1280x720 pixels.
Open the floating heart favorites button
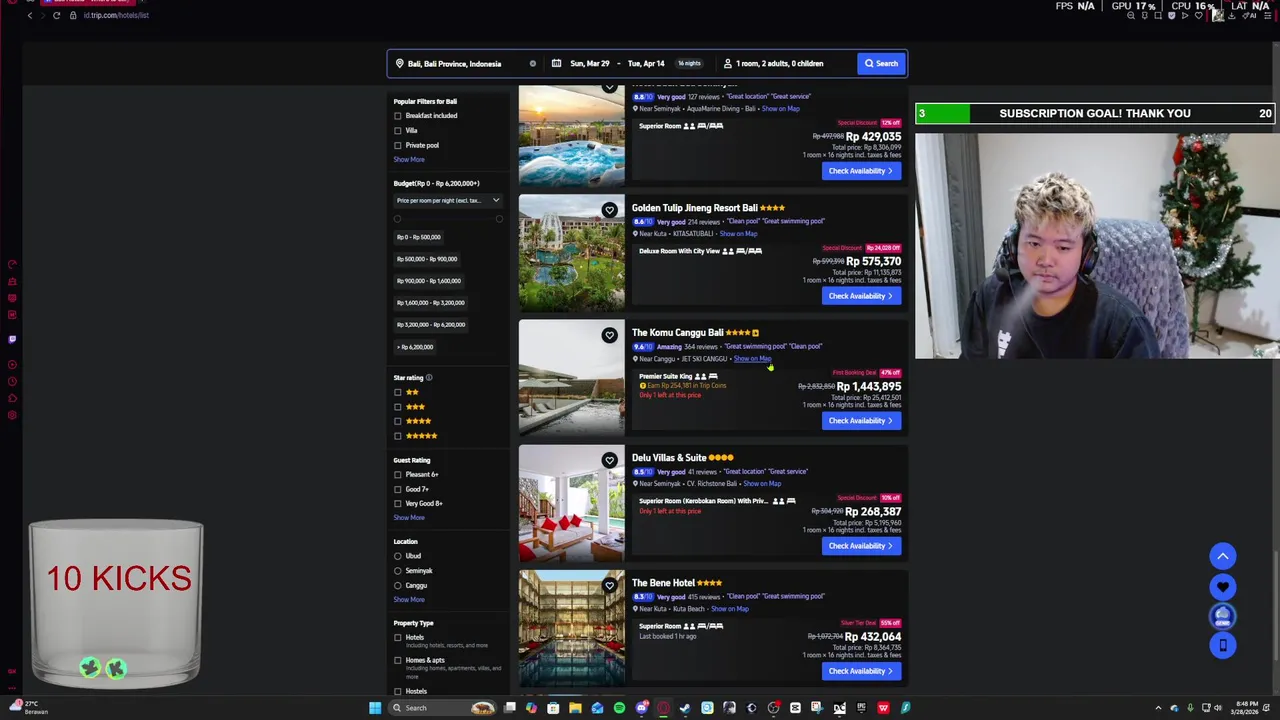[1222, 587]
